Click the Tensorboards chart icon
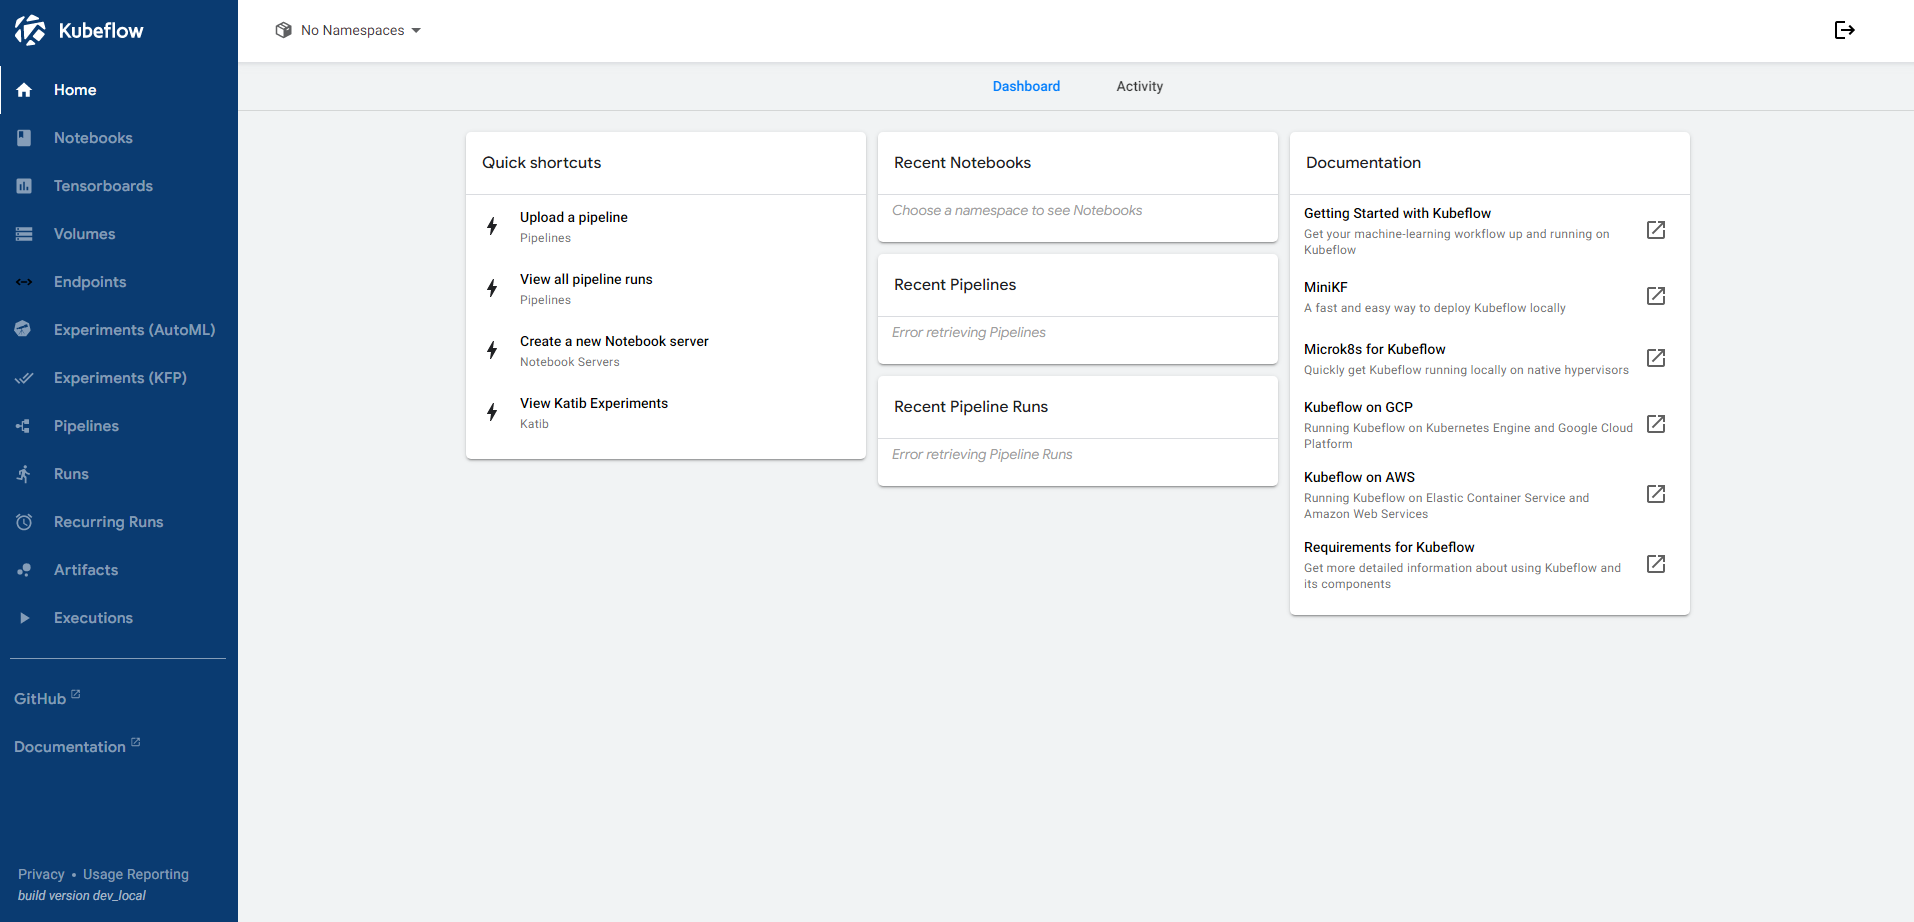1914x922 pixels. (24, 186)
